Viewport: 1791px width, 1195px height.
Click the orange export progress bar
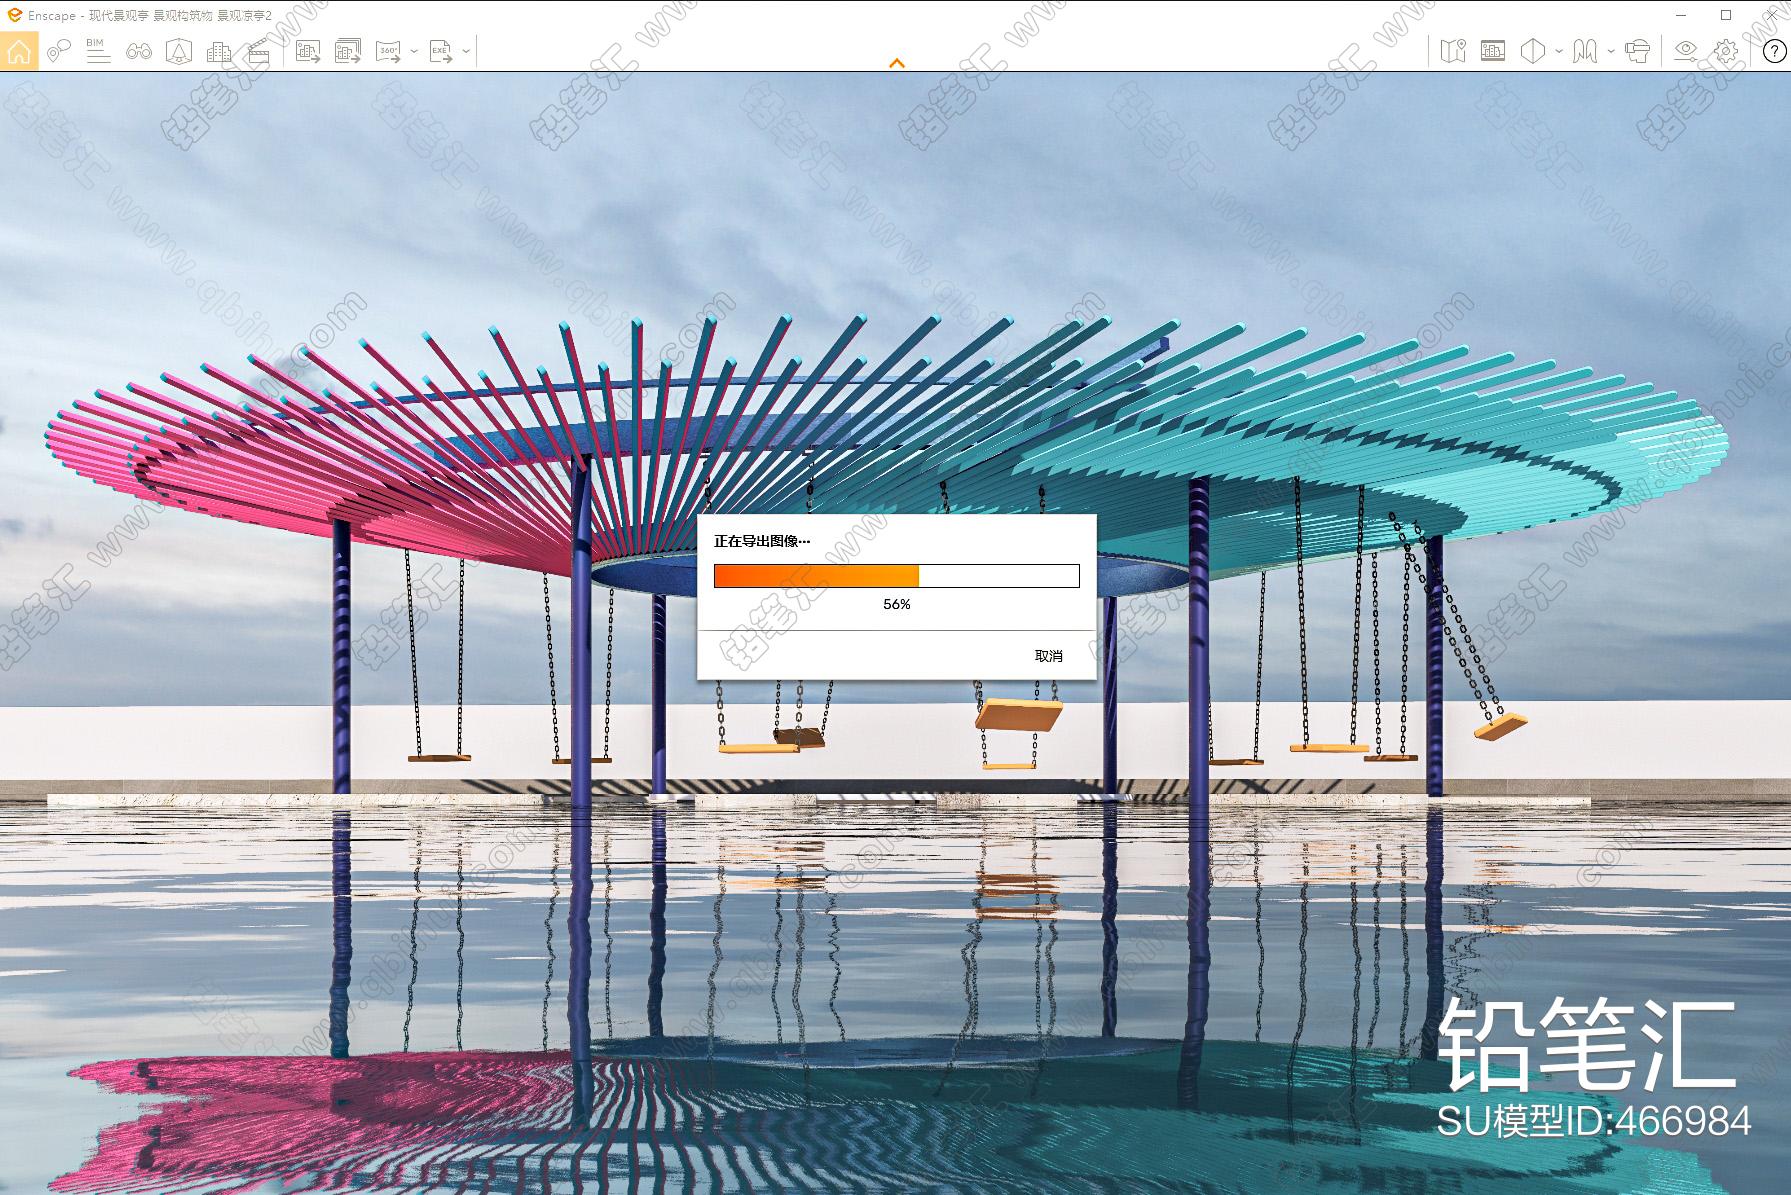[897, 576]
